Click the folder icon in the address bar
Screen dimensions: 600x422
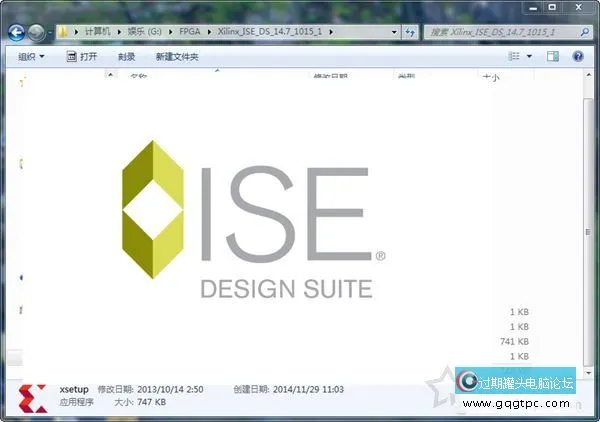(x=63, y=32)
